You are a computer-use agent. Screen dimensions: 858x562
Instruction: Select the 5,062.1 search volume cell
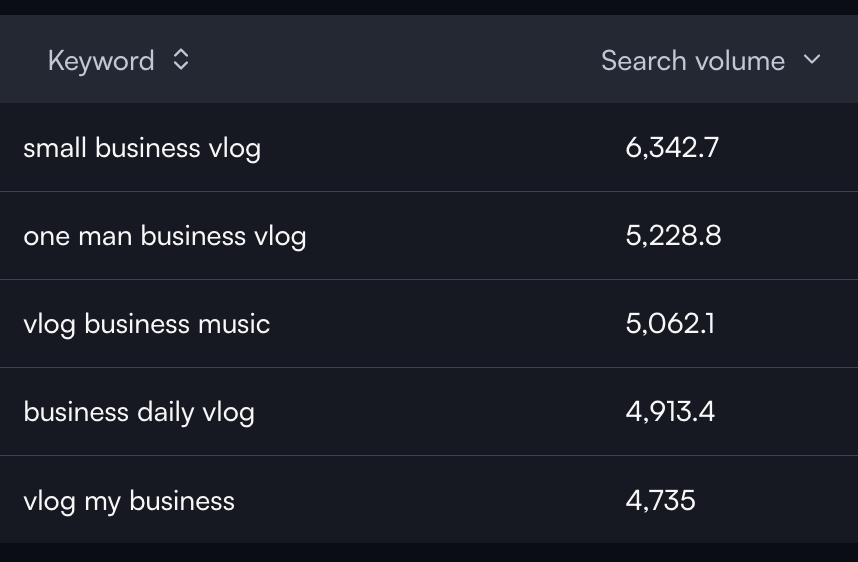pyautogui.click(x=670, y=324)
